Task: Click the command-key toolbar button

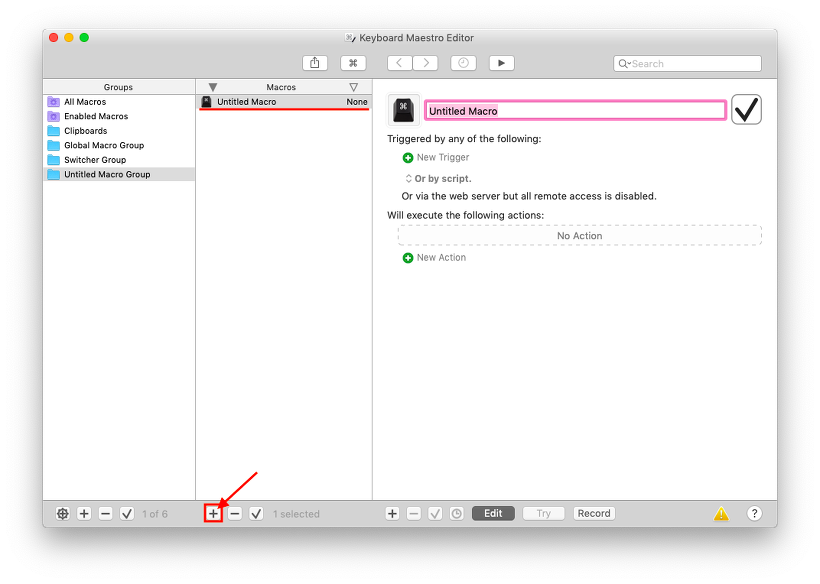Action: pos(353,63)
